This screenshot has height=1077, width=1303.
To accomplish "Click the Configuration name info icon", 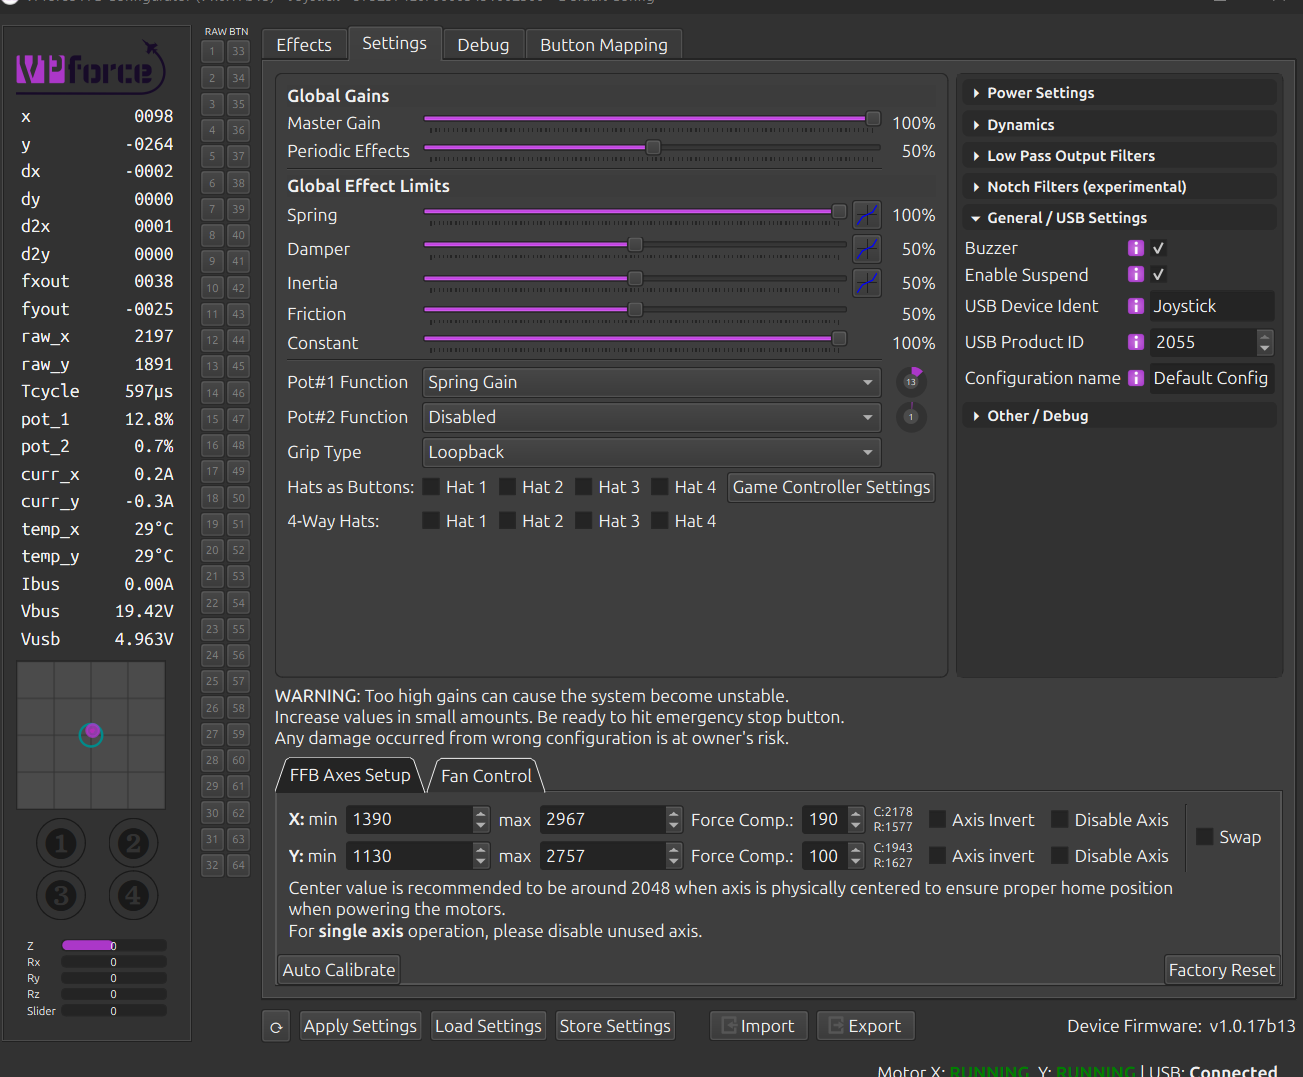I will click(x=1135, y=378).
